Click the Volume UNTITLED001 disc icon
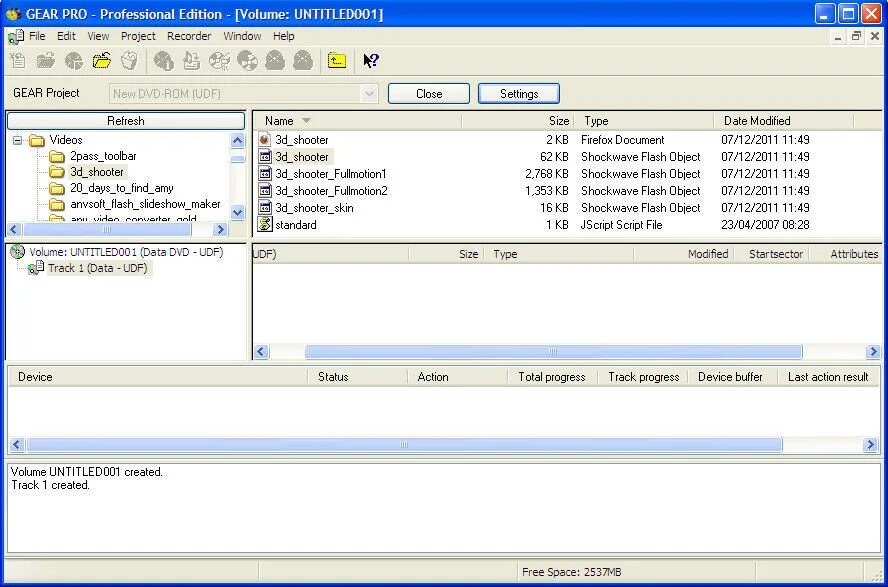Image resolution: width=888 pixels, height=587 pixels. [x=18, y=252]
